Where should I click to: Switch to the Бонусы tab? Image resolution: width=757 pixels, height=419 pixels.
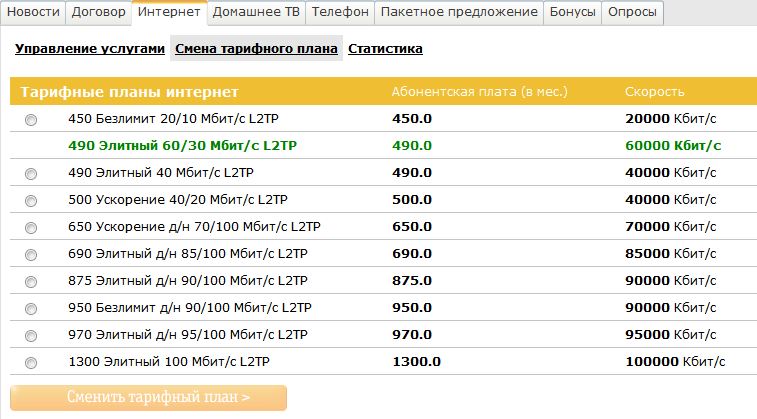576,12
